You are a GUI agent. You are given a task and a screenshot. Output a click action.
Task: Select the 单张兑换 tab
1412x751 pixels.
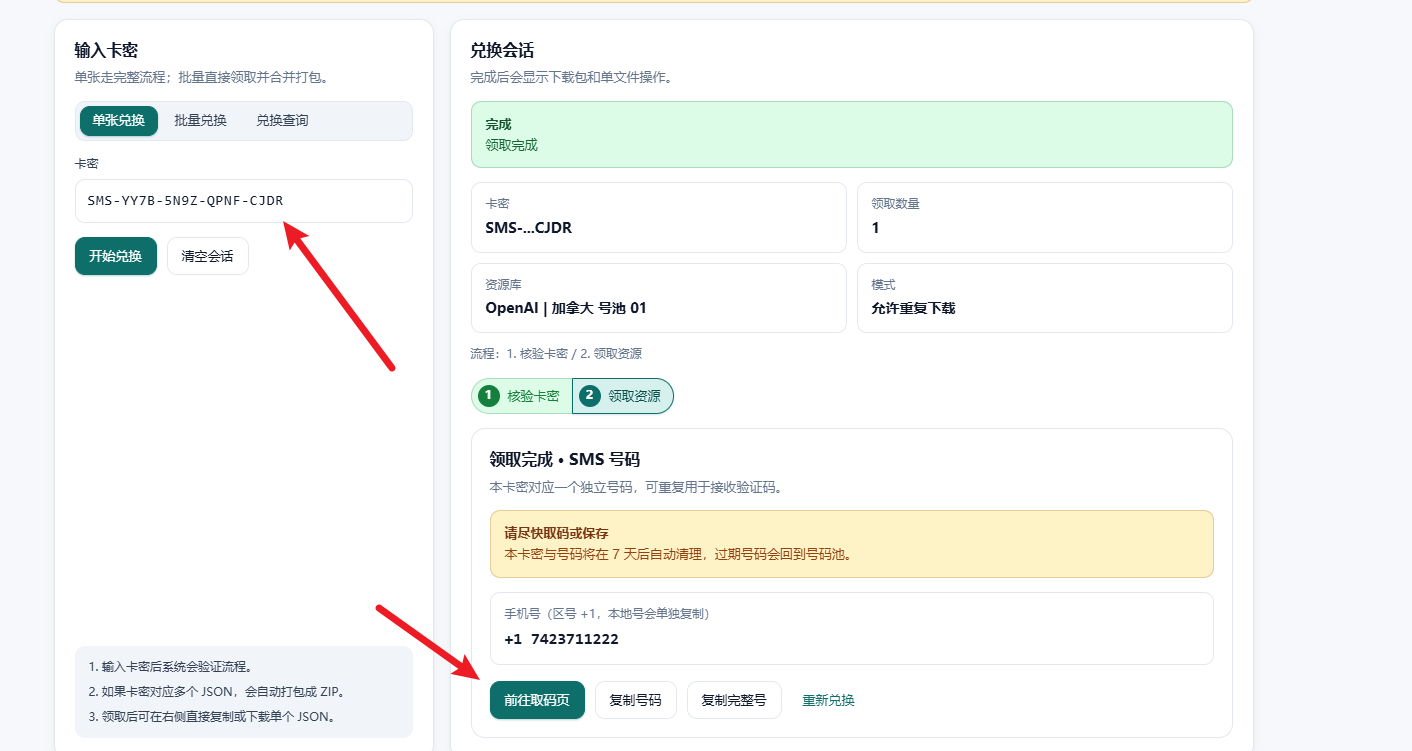[x=119, y=121]
